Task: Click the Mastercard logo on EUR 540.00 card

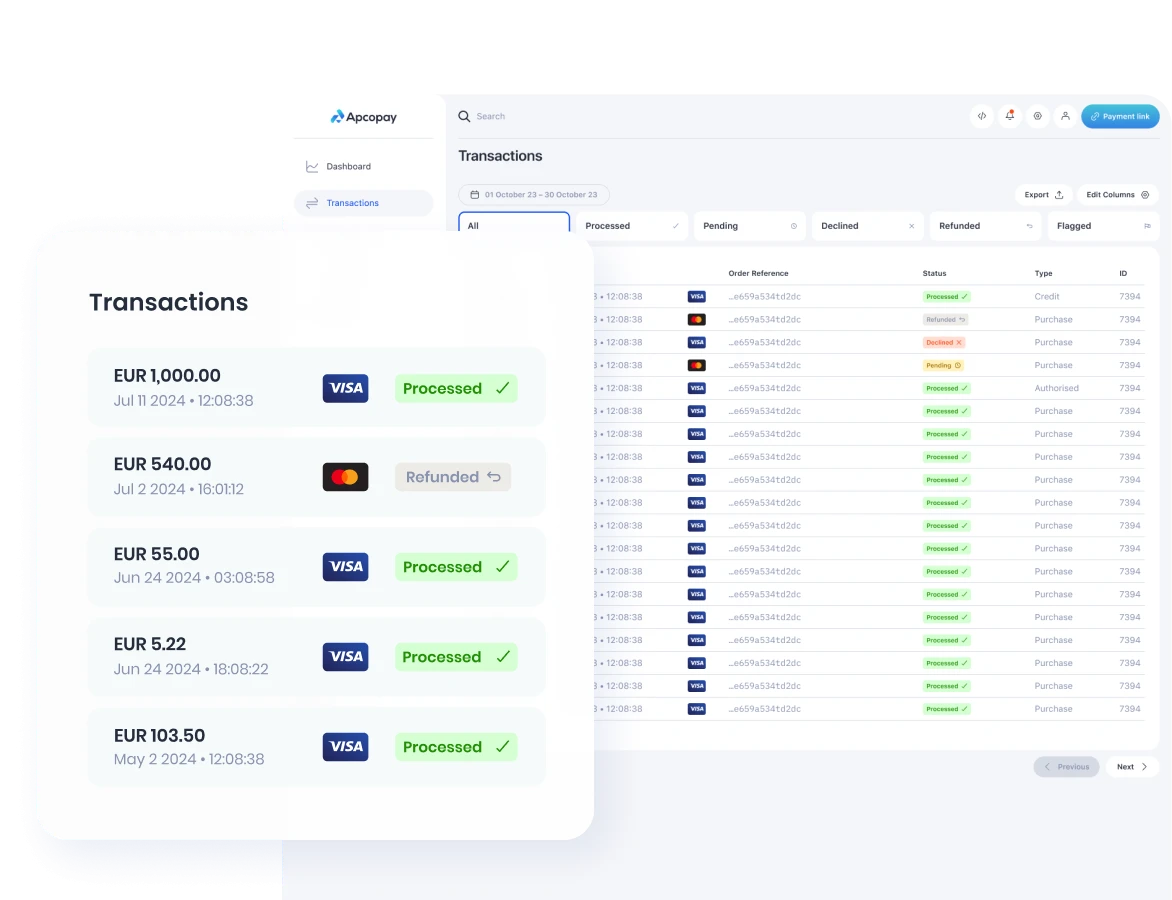Action: click(345, 477)
